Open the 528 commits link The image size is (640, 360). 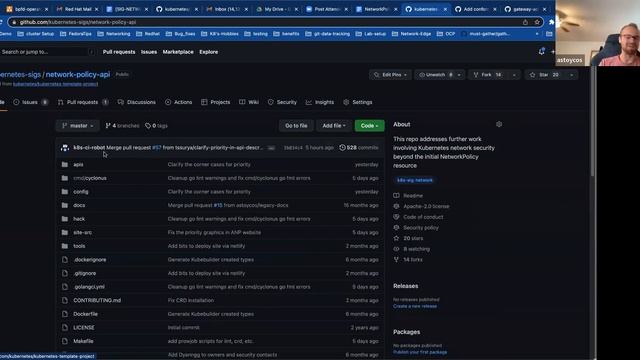click(x=359, y=148)
